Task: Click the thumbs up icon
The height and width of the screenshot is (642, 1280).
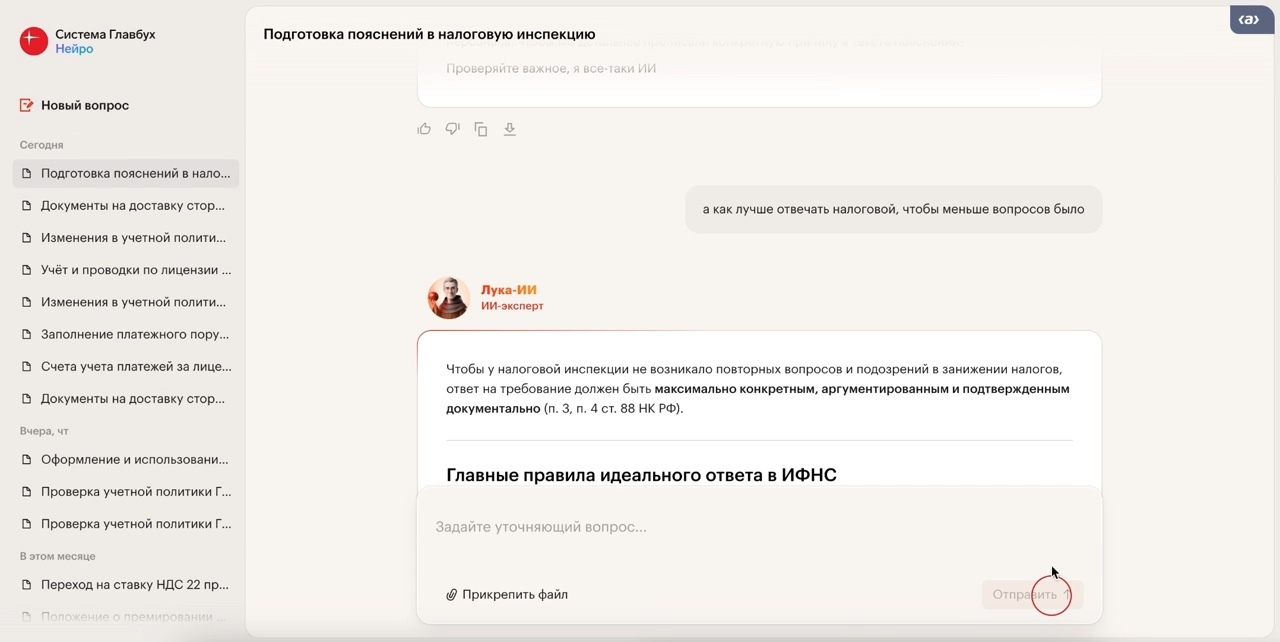Action: tap(424, 129)
